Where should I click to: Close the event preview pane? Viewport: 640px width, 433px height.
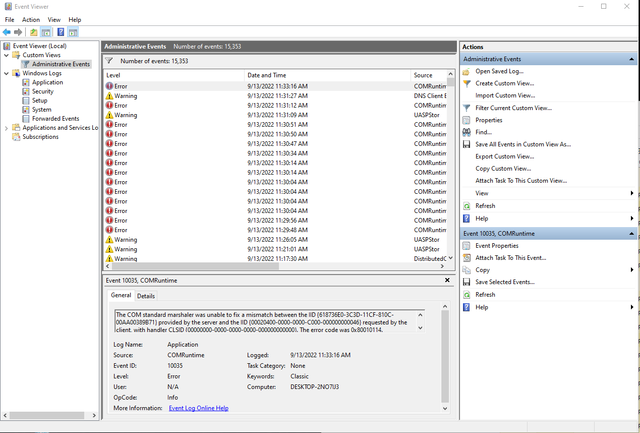447,280
